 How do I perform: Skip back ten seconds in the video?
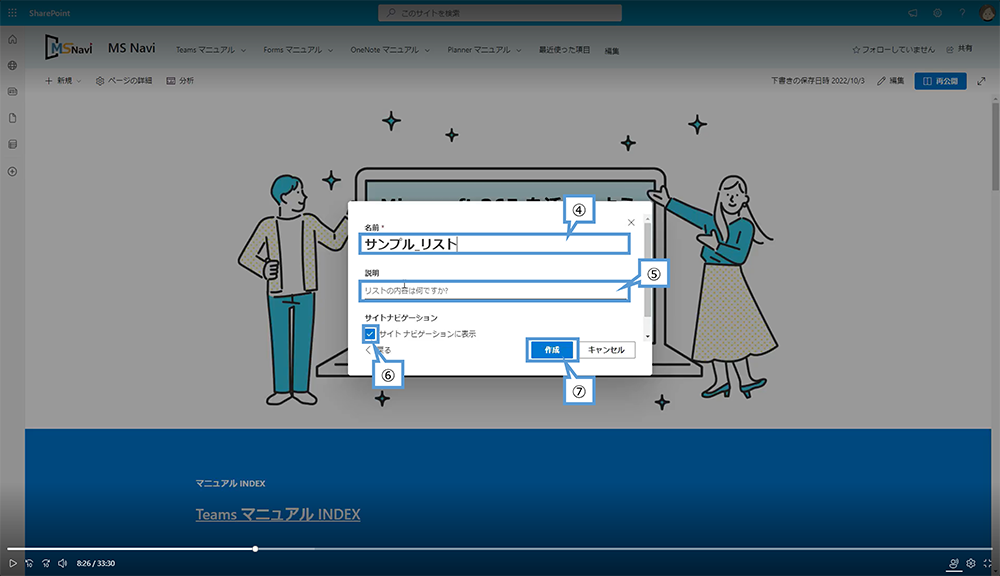coord(29,563)
